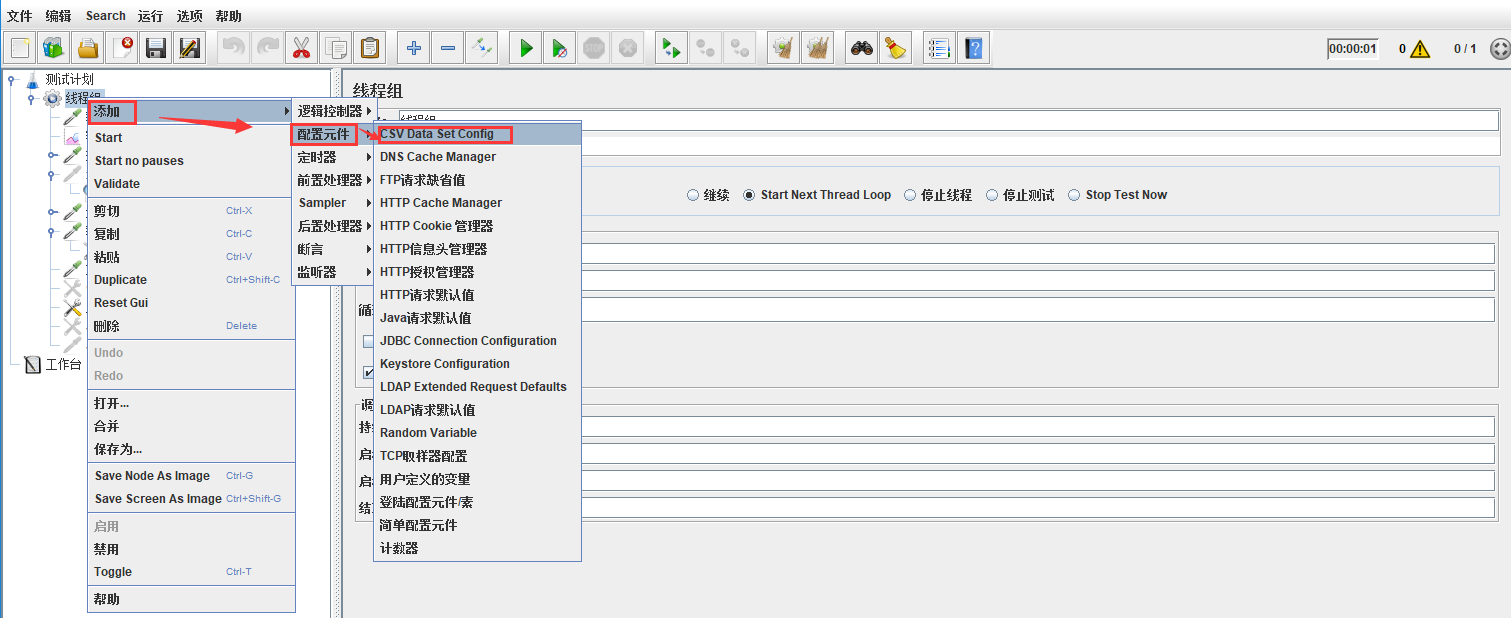The width and height of the screenshot is (1511, 618).
Task: Open the 文件 menu in menu bar
Action: (20, 16)
